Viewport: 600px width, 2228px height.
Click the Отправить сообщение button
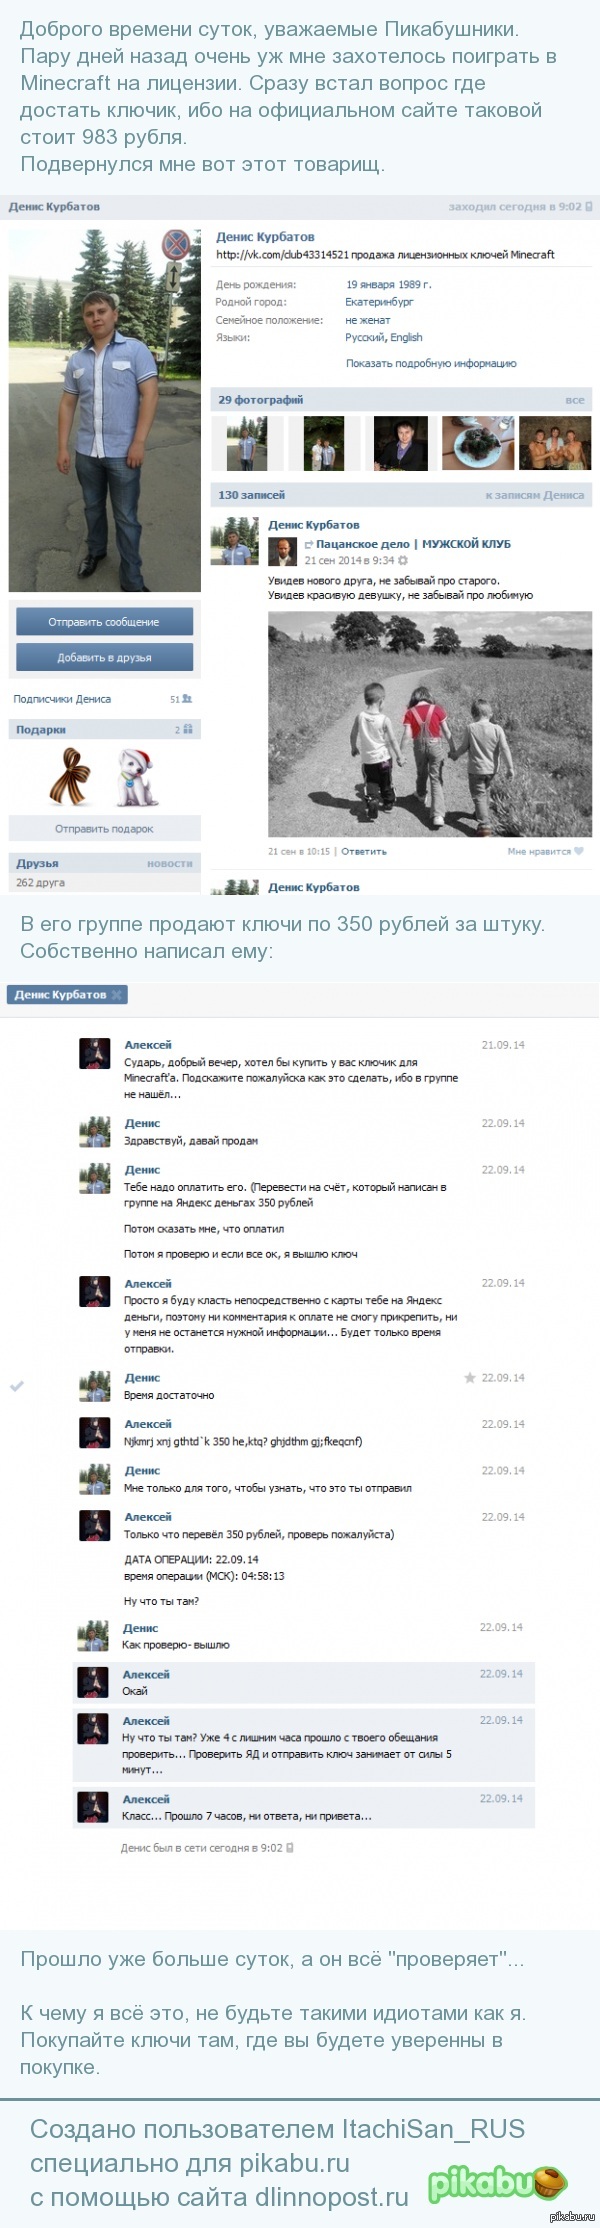click(104, 622)
